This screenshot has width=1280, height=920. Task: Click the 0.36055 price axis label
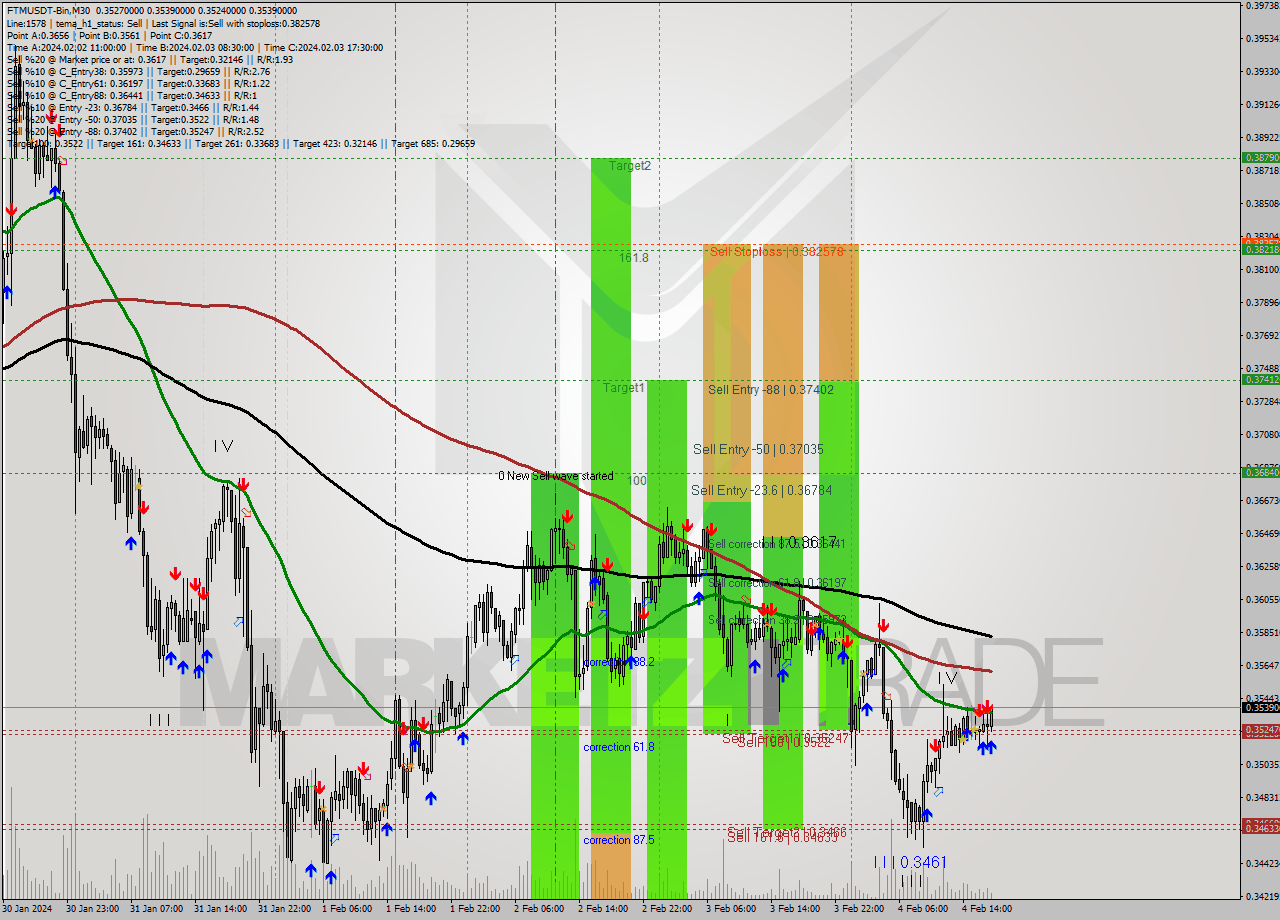tap(1262, 599)
